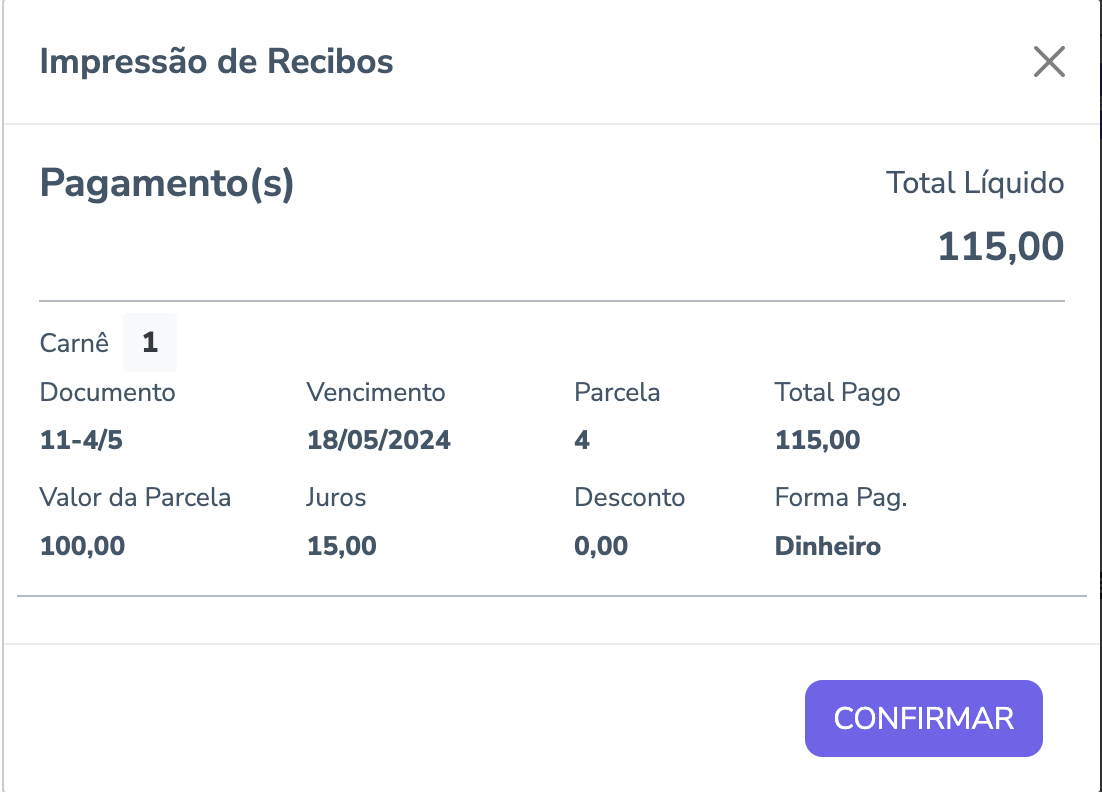Select the installment value 100,00
This screenshot has width=1102, height=792.
82,546
